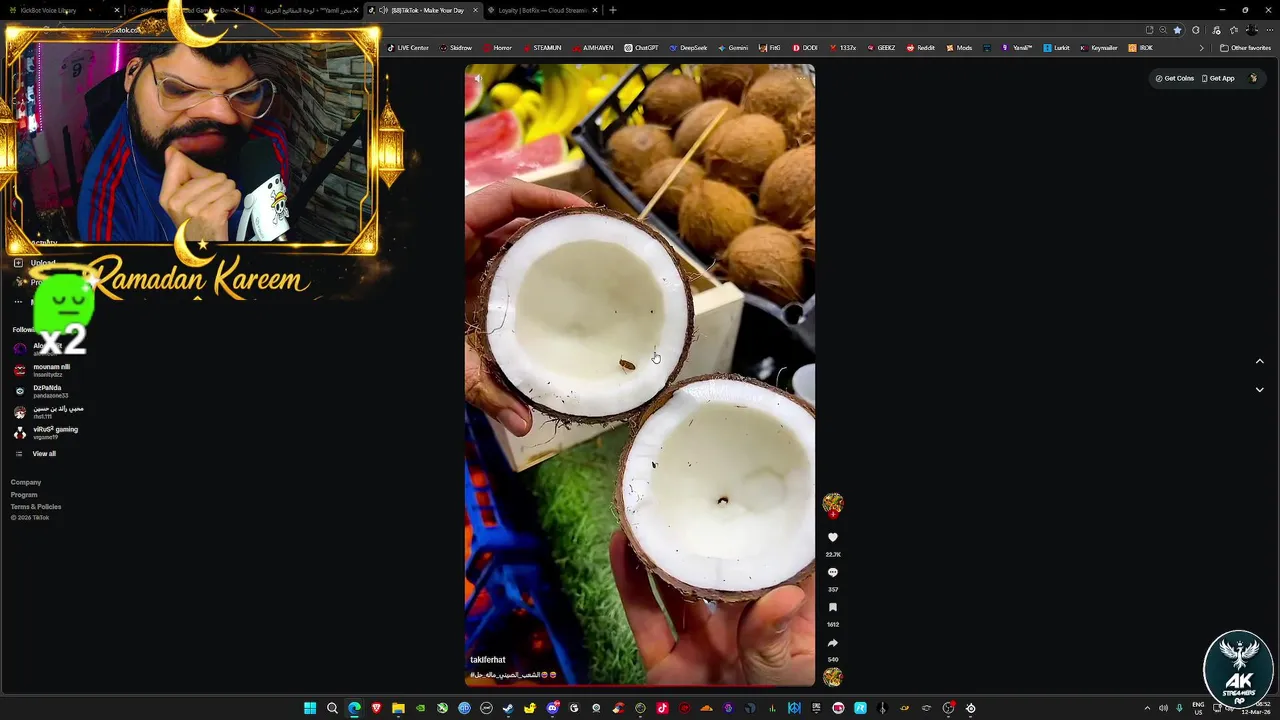This screenshot has height=720, width=1280.
Task: Open Upload in TikTok sidebar
Action: point(35,263)
